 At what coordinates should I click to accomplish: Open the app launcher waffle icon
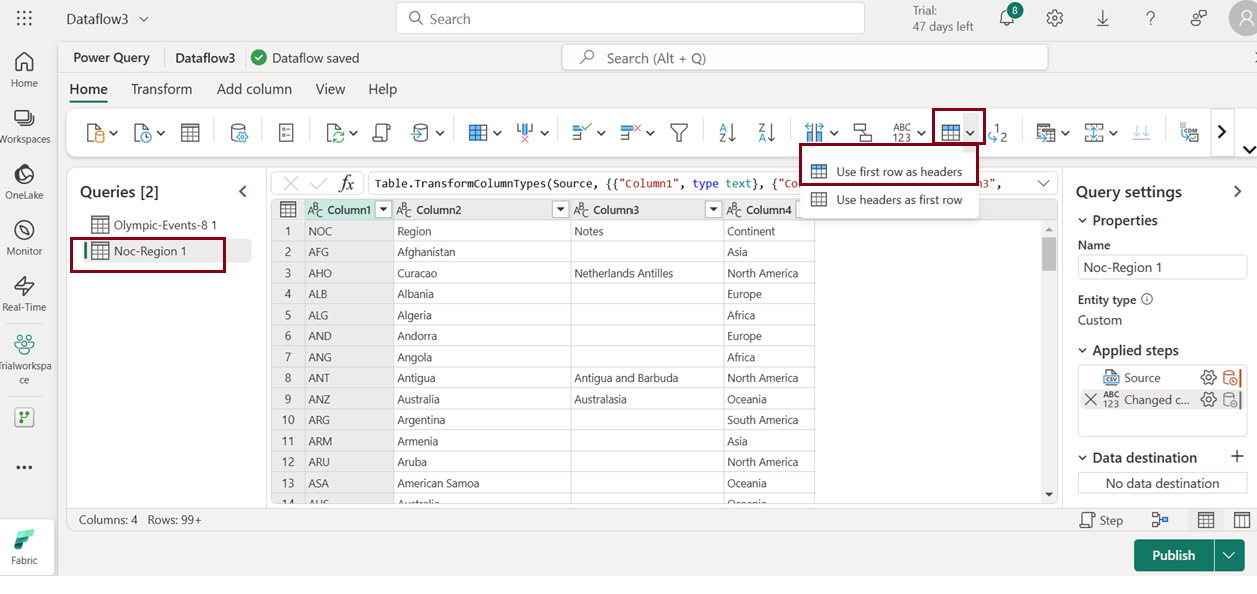coord(24,18)
